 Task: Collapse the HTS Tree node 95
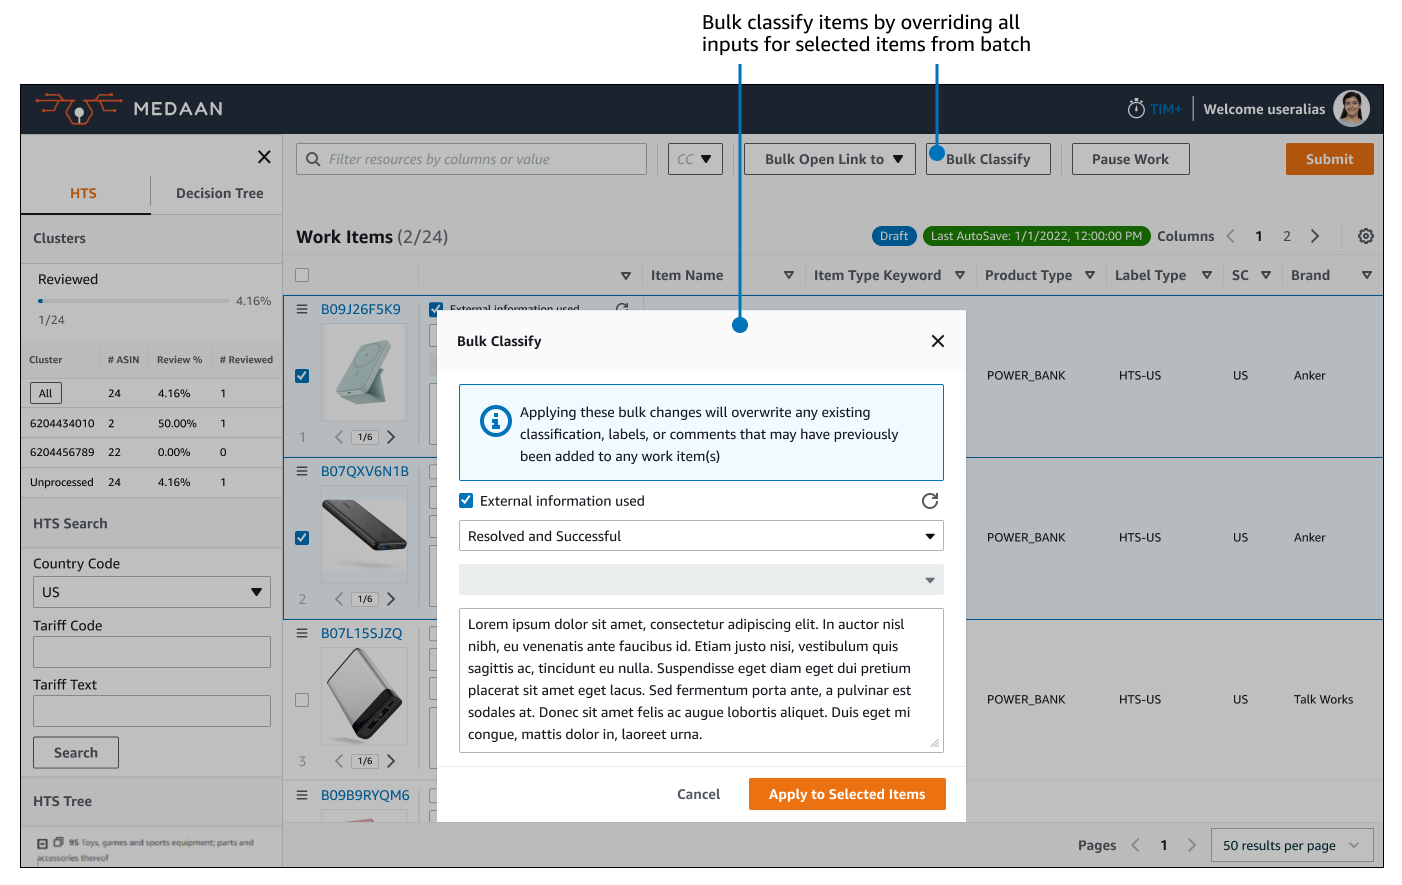42,843
